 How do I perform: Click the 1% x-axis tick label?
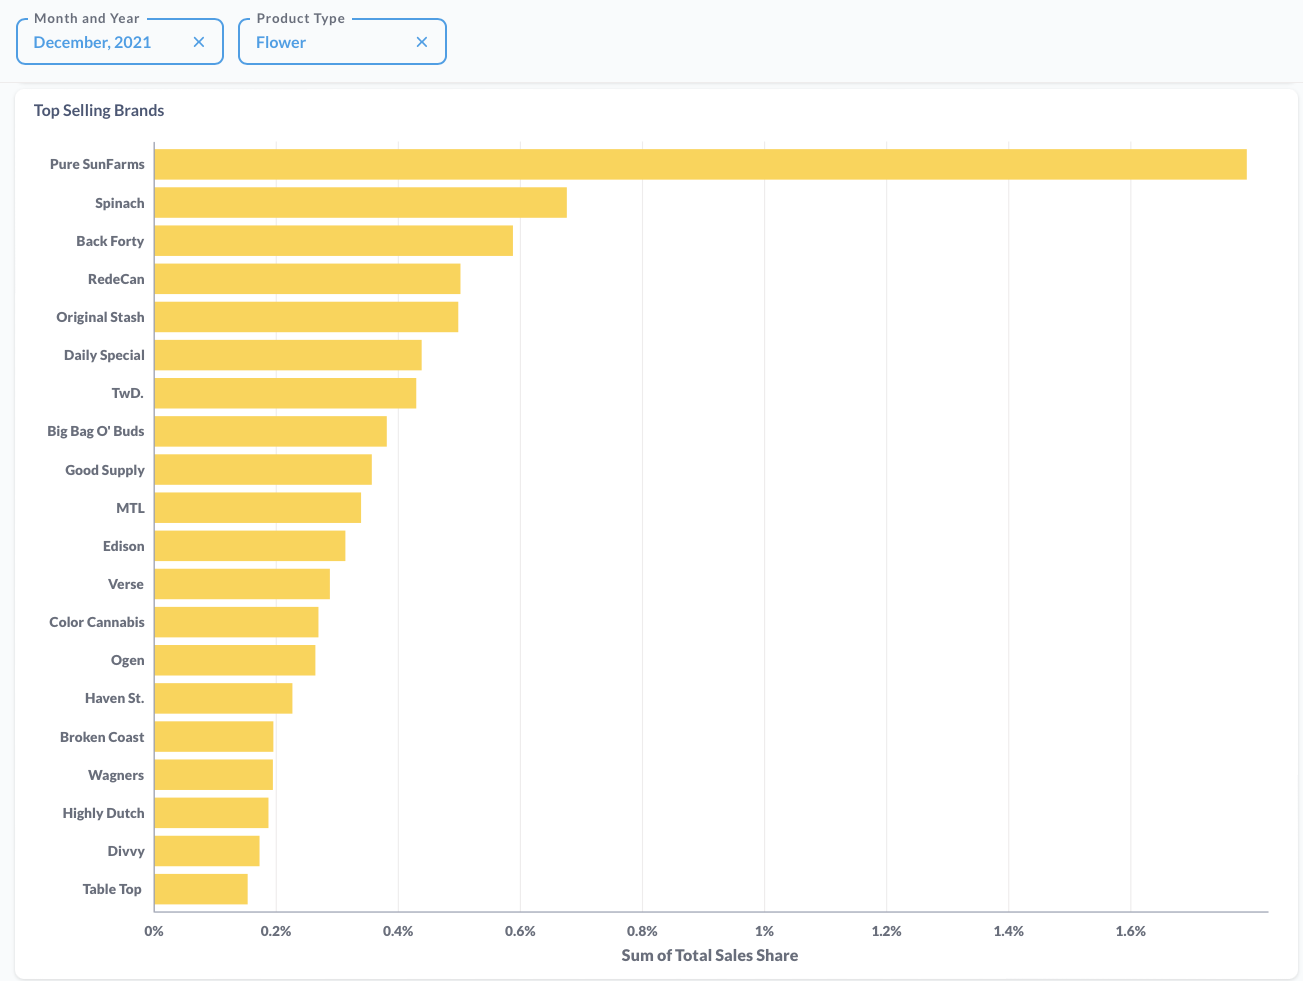click(764, 931)
